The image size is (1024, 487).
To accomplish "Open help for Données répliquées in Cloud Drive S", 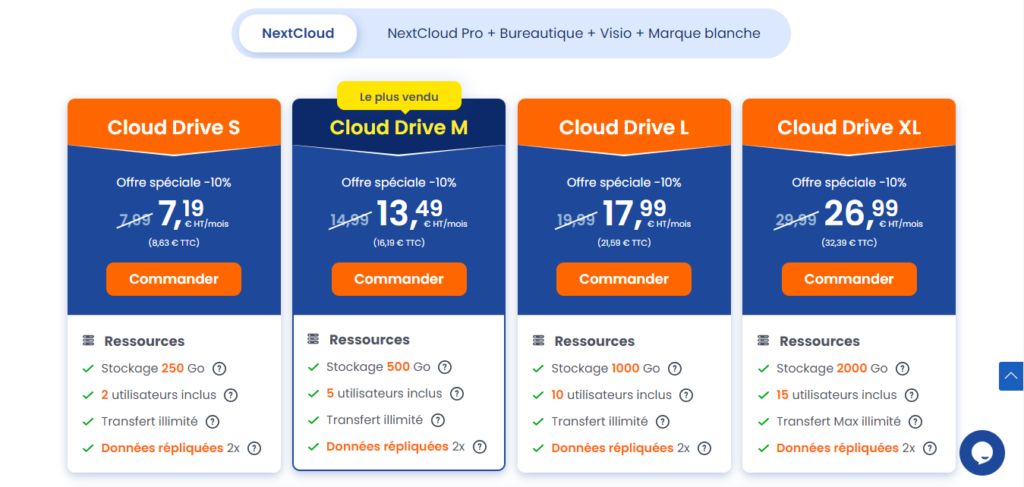I will (255, 448).
